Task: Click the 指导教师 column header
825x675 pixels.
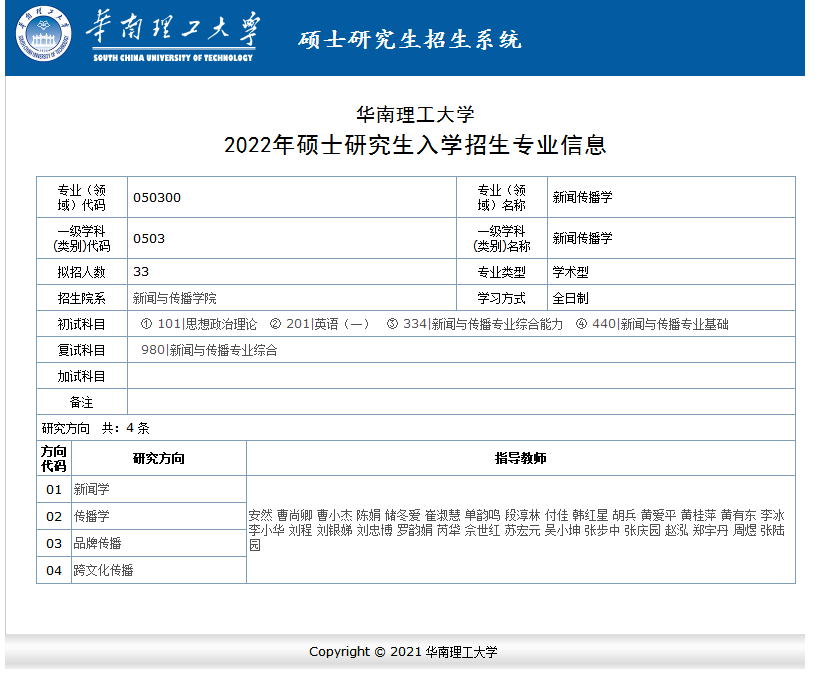Action: pos(520,458)
